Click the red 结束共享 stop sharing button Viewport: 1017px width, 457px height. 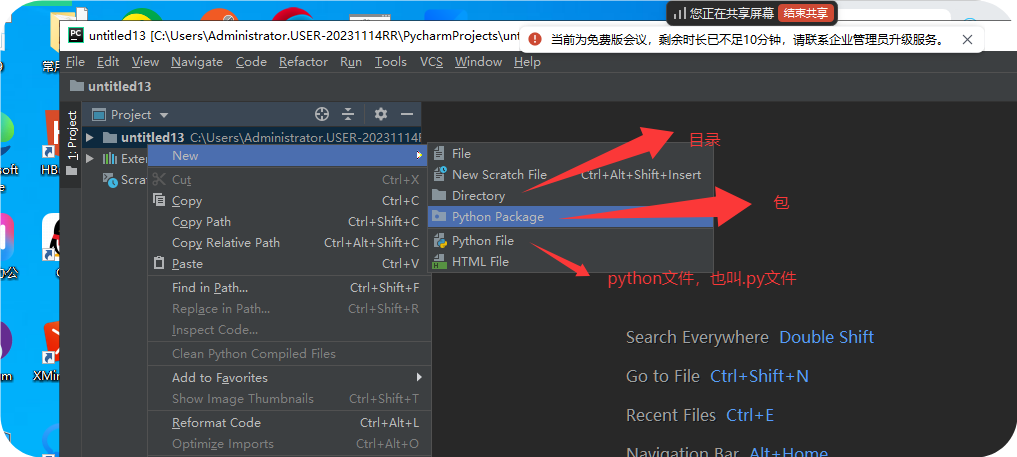806,13
